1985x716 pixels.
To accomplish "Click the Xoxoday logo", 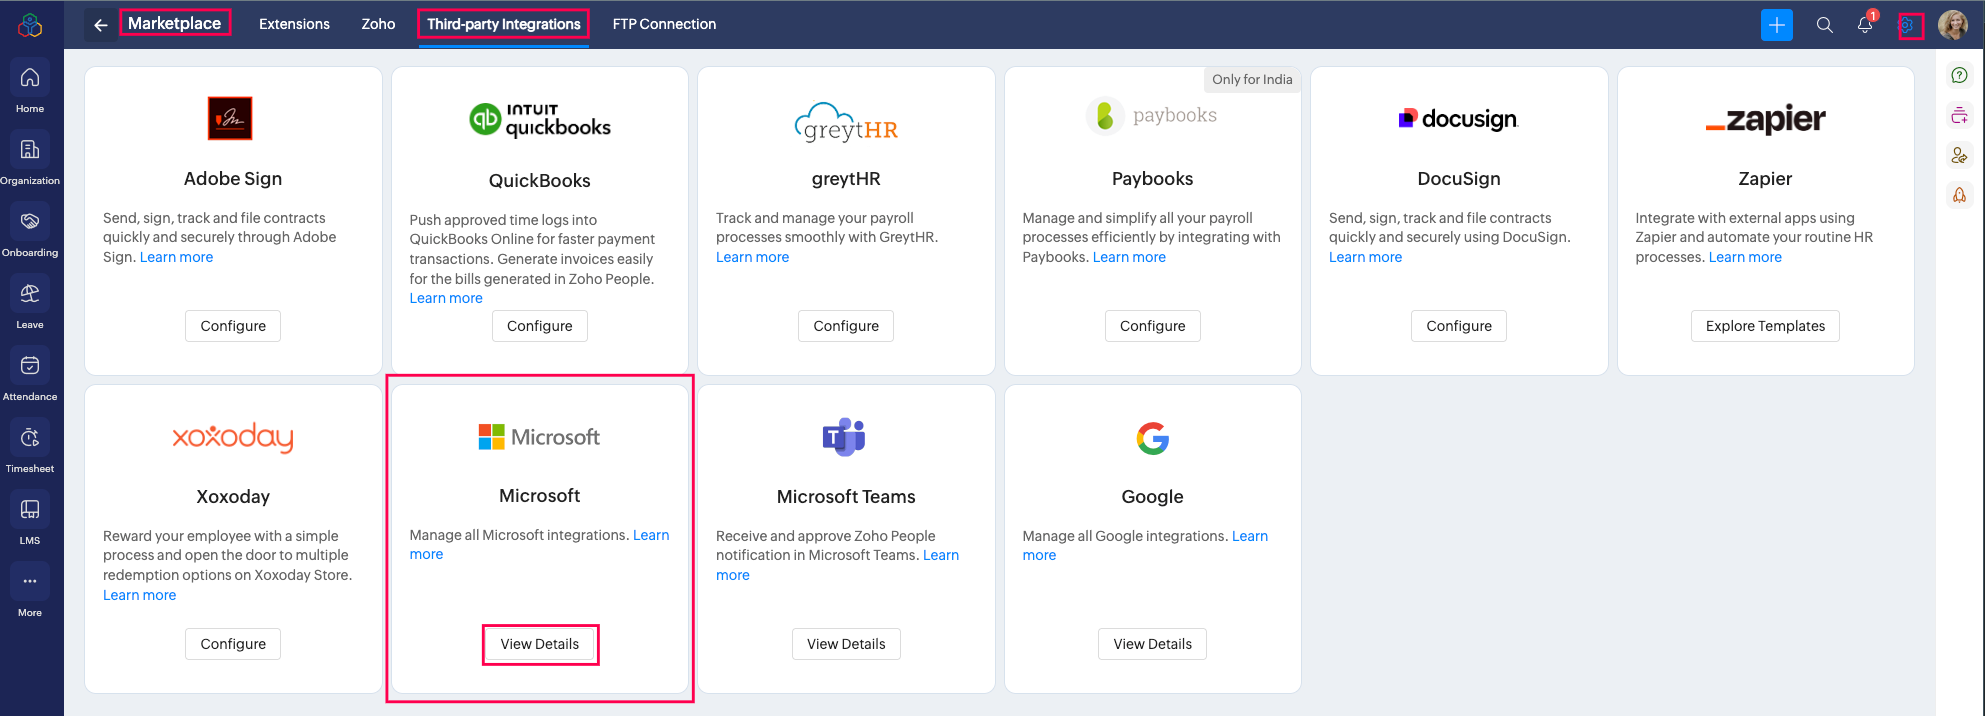I will pos(233,437).
